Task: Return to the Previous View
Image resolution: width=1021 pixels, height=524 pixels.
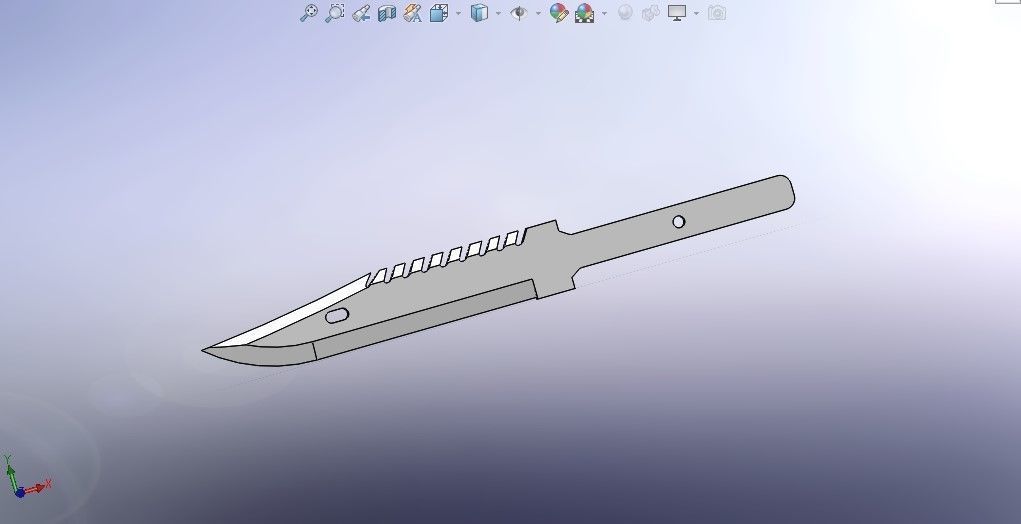Action: tap(361, 13)
